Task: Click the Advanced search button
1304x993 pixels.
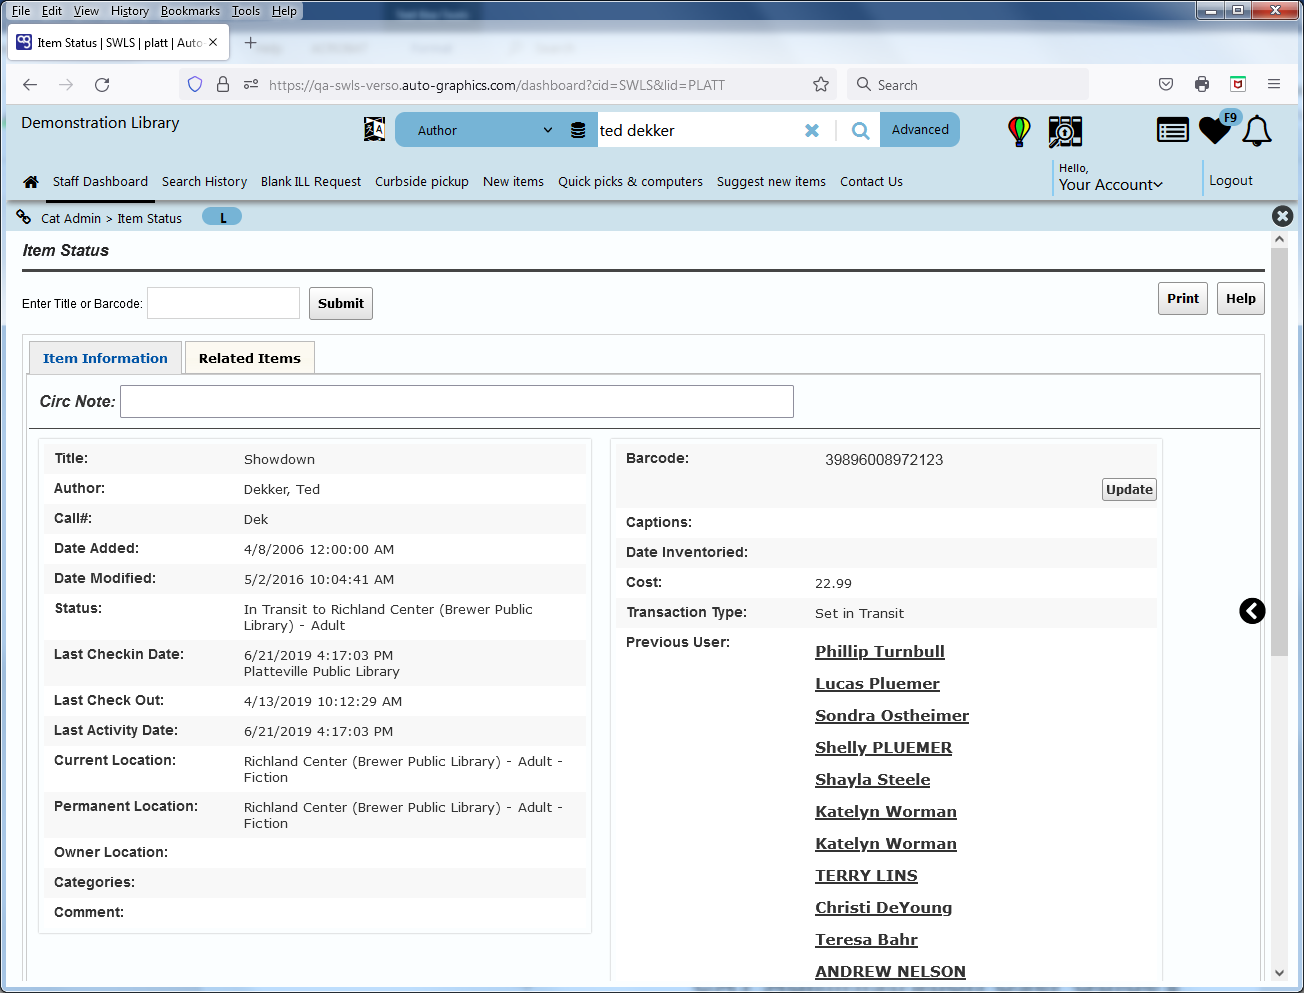Action: [x=920, y=130]
